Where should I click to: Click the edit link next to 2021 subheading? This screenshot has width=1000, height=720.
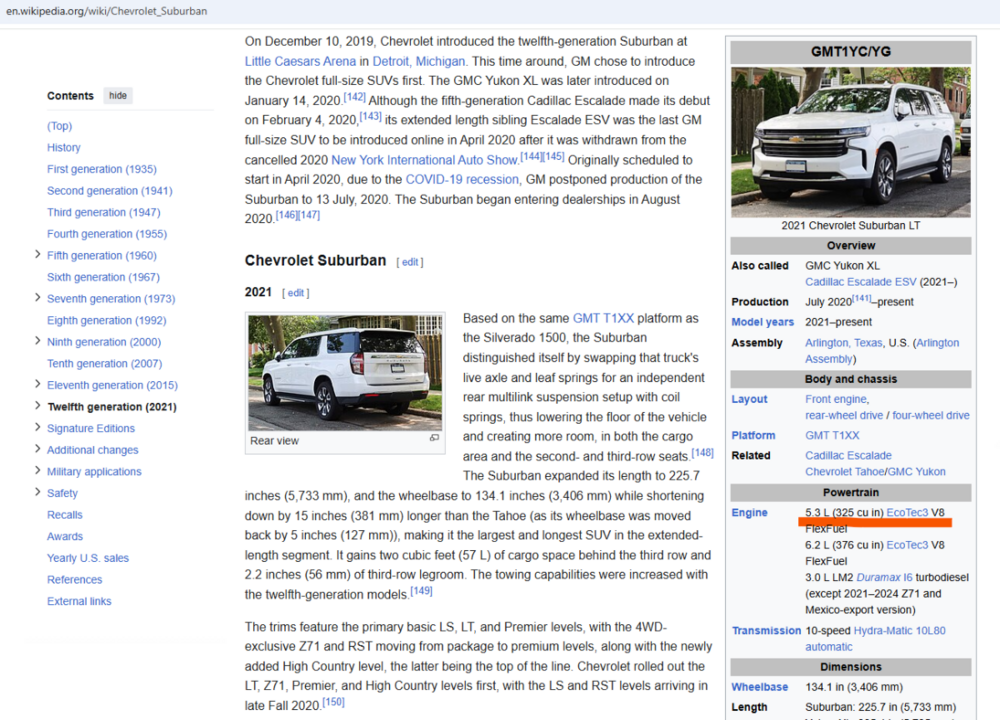(296, 293)
